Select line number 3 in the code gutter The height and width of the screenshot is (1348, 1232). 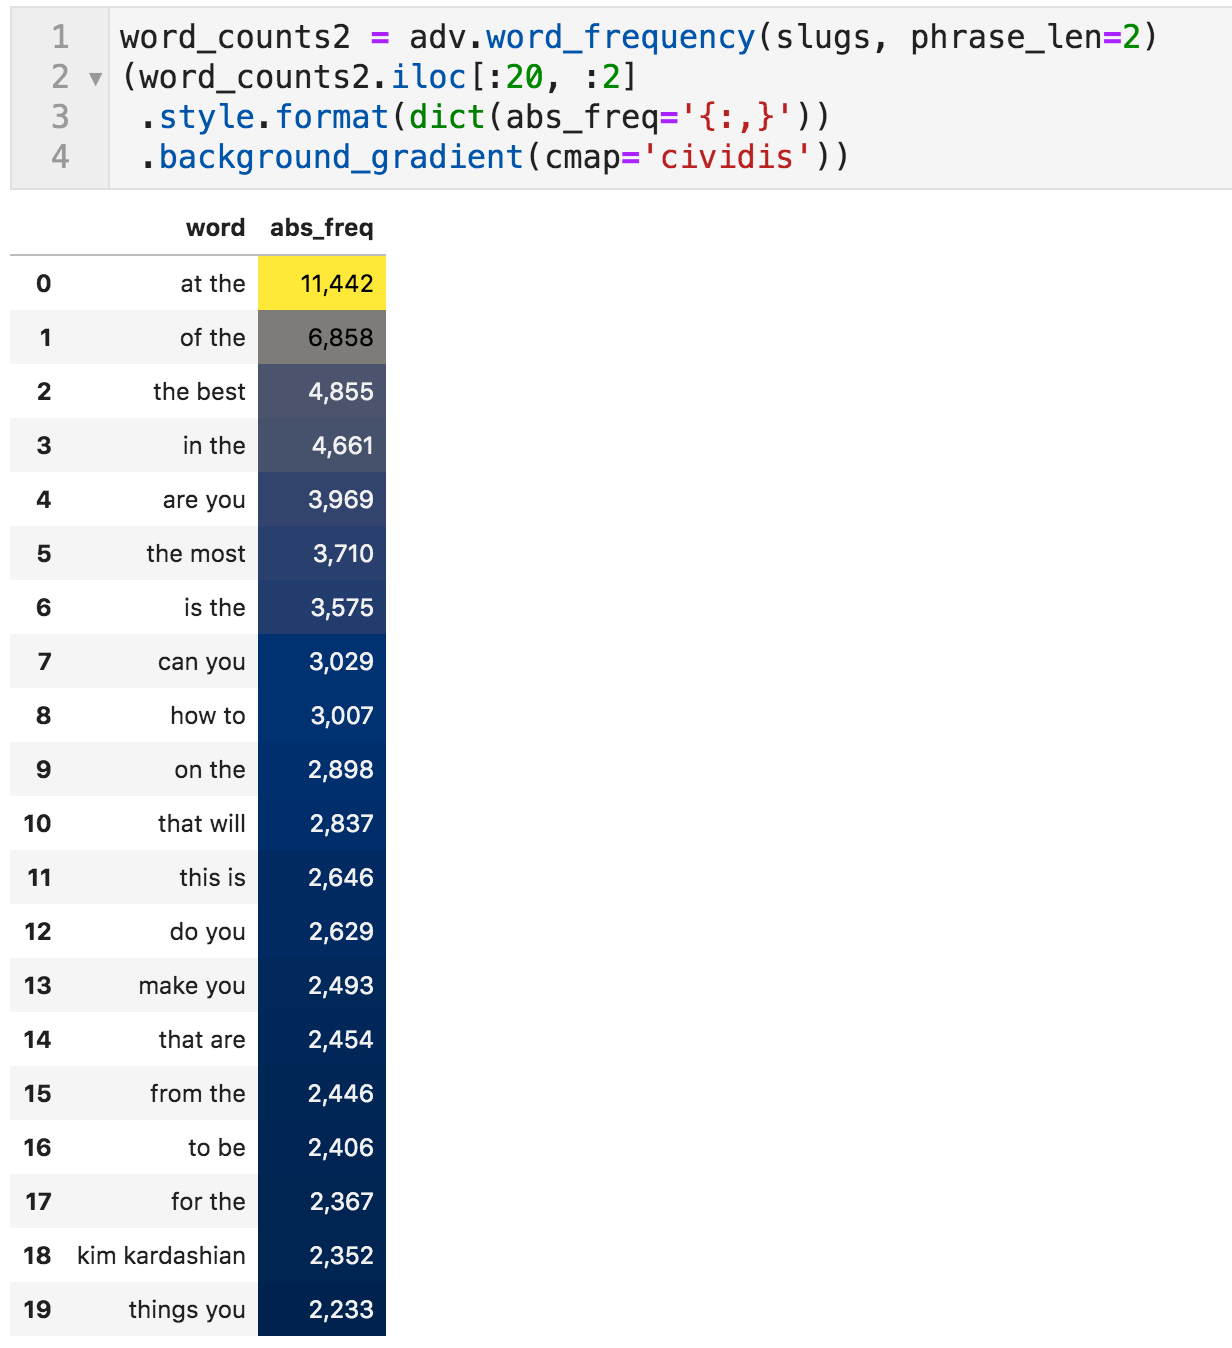60,117
